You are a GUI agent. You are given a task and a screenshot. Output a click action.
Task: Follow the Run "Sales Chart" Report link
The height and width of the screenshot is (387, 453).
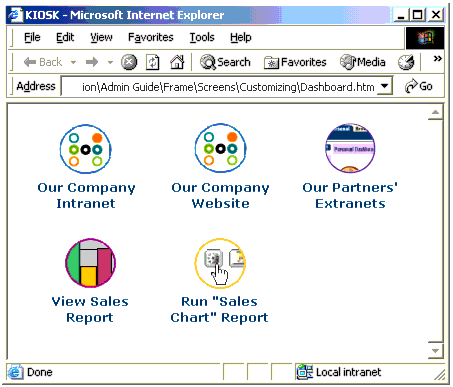click(219, 309)
